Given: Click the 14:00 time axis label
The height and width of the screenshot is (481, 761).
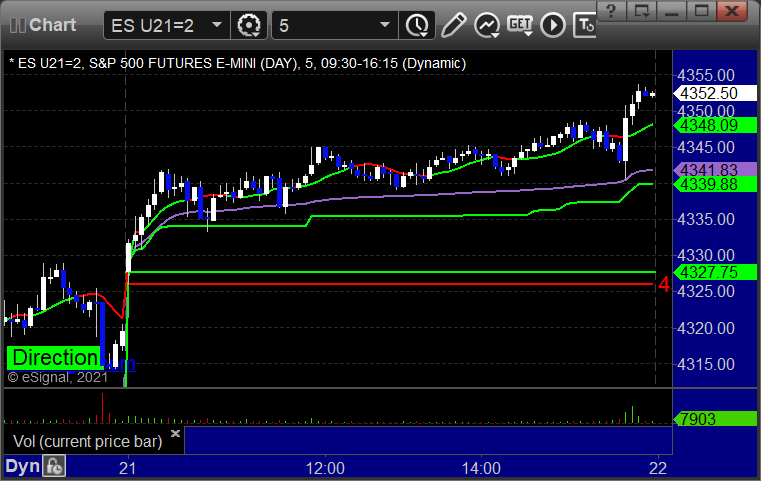Looking at the screenshot, I should pyautogui.click(x=481, y=468).
